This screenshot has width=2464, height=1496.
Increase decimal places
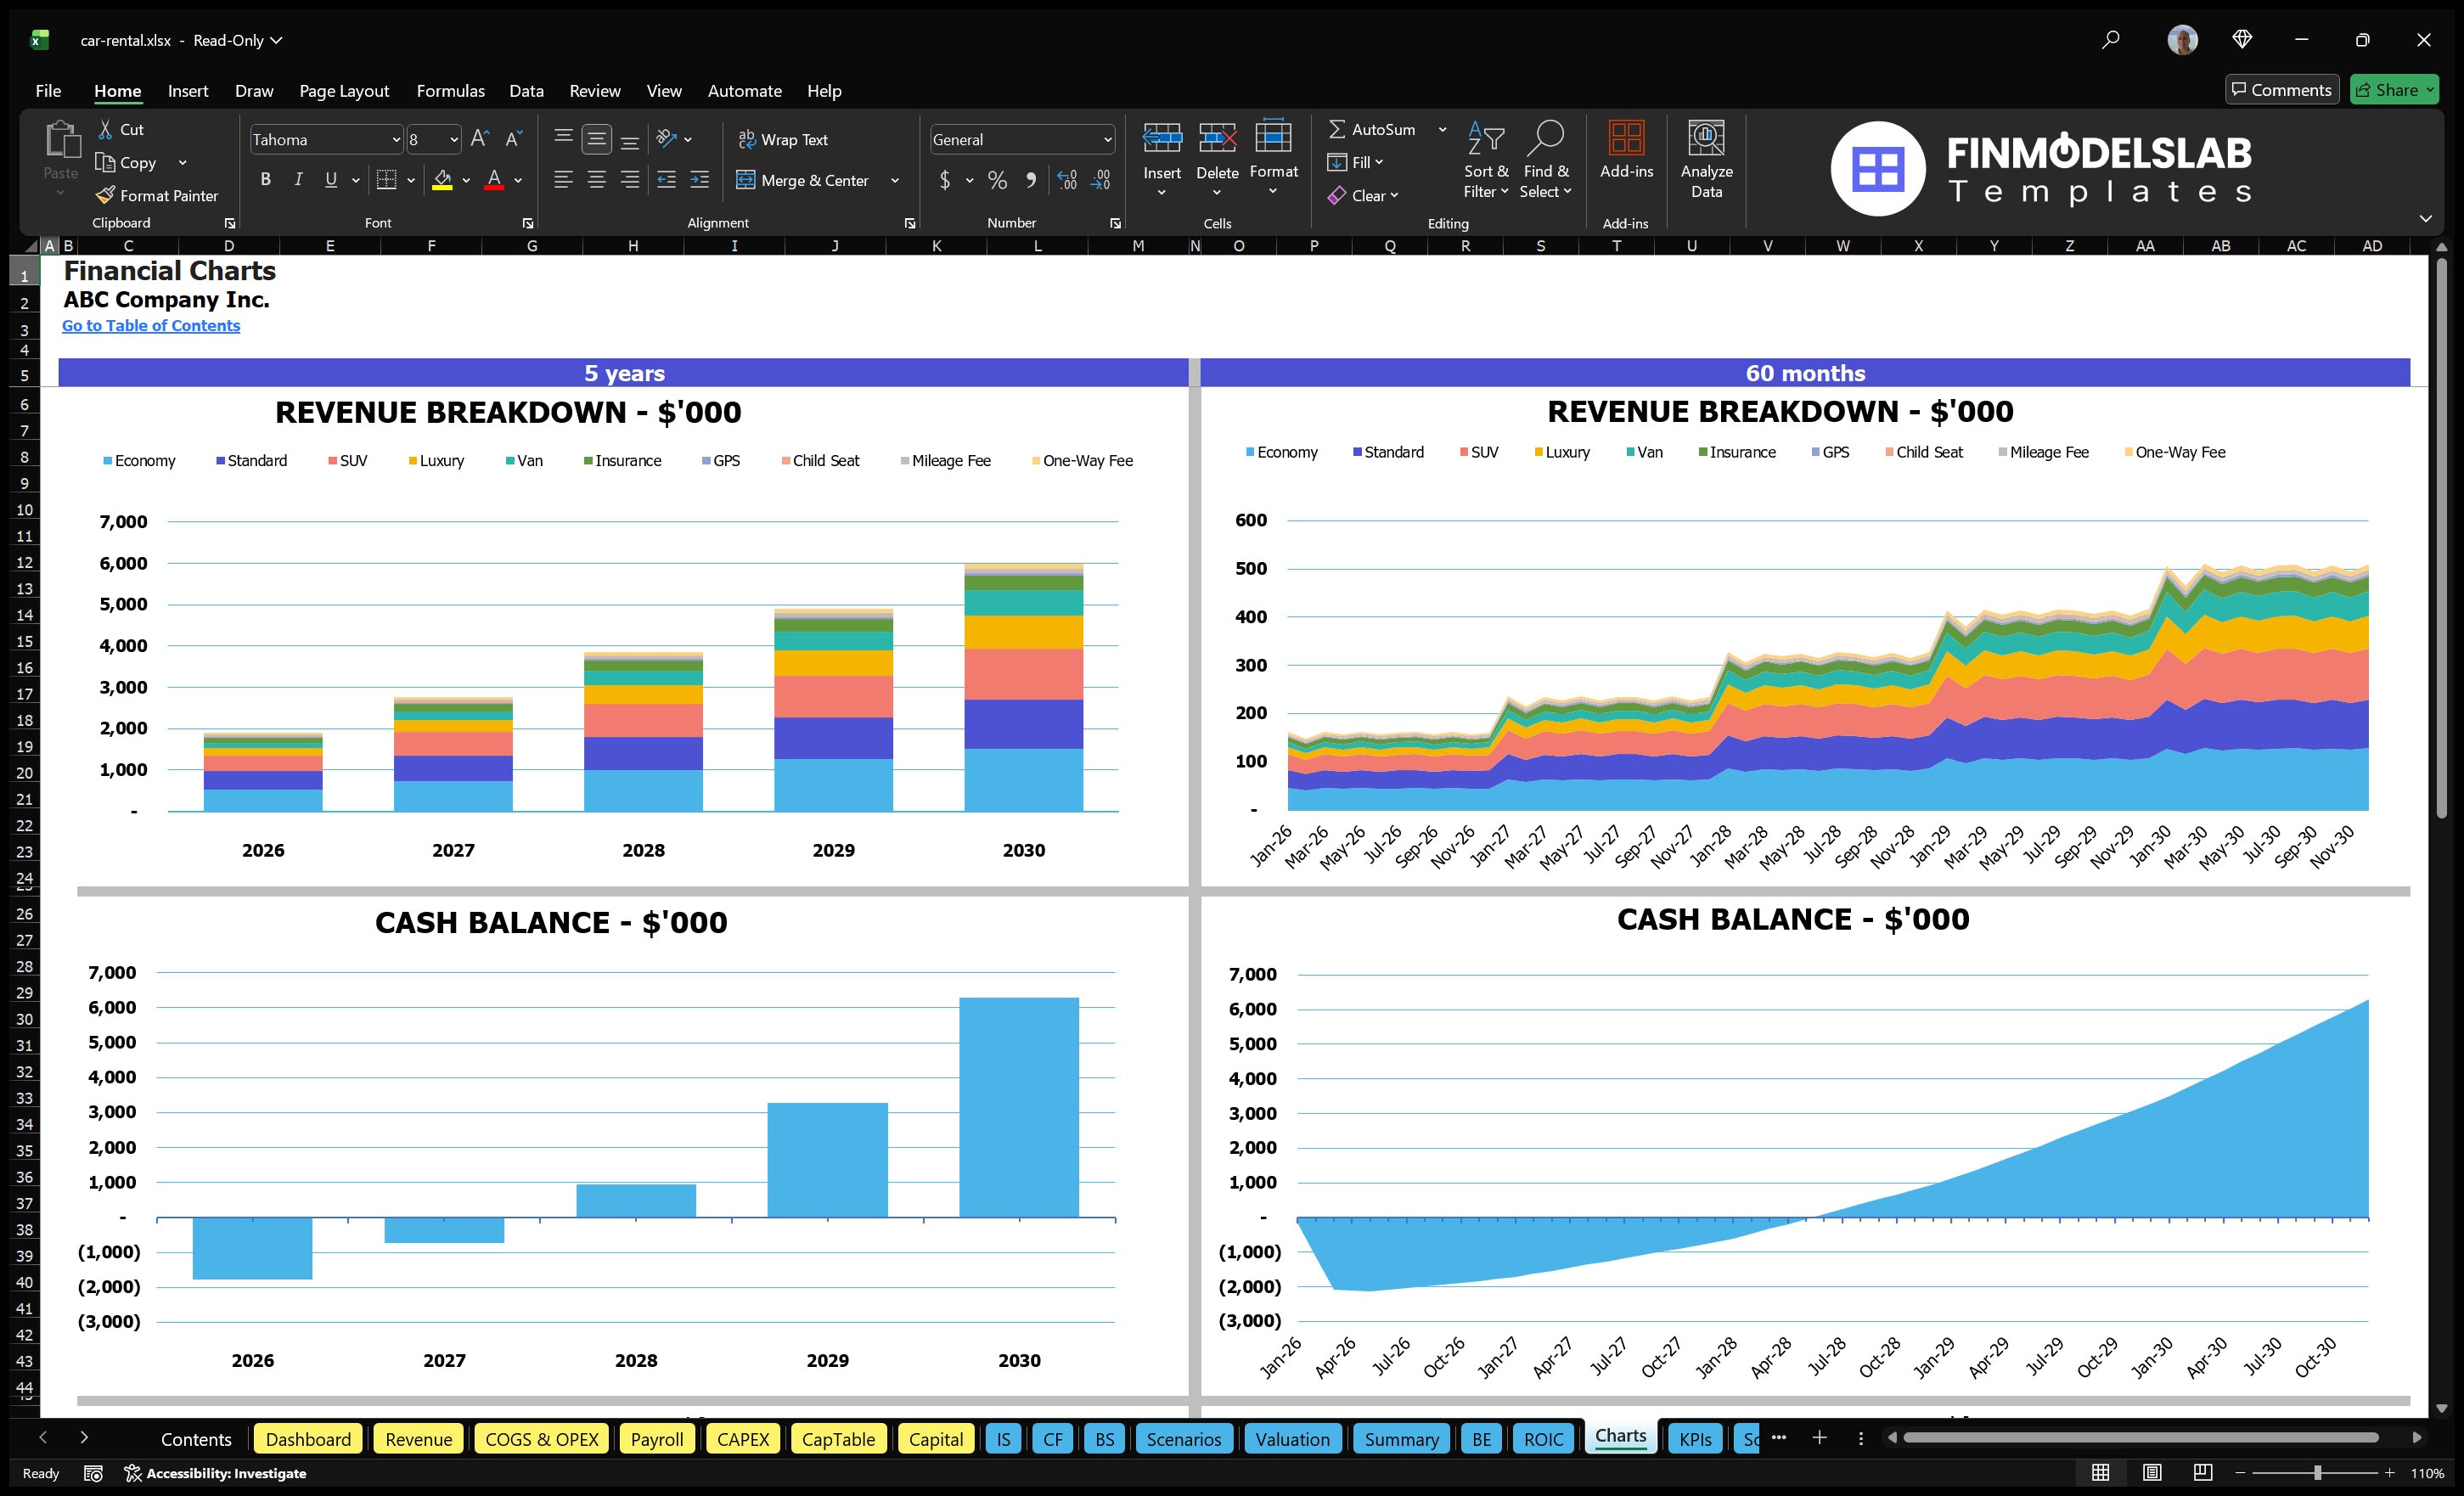(x=1066, y=181)
